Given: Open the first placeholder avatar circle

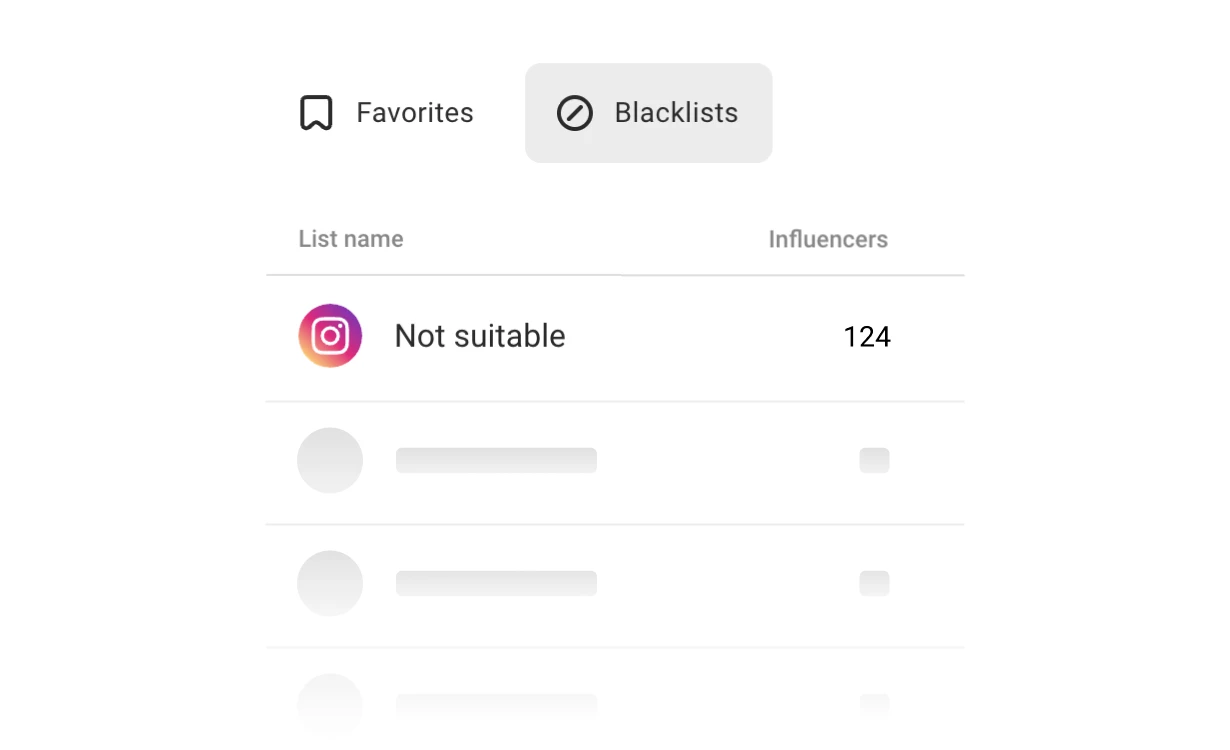Looking at the screenshot, I should (x=330, y=460).
